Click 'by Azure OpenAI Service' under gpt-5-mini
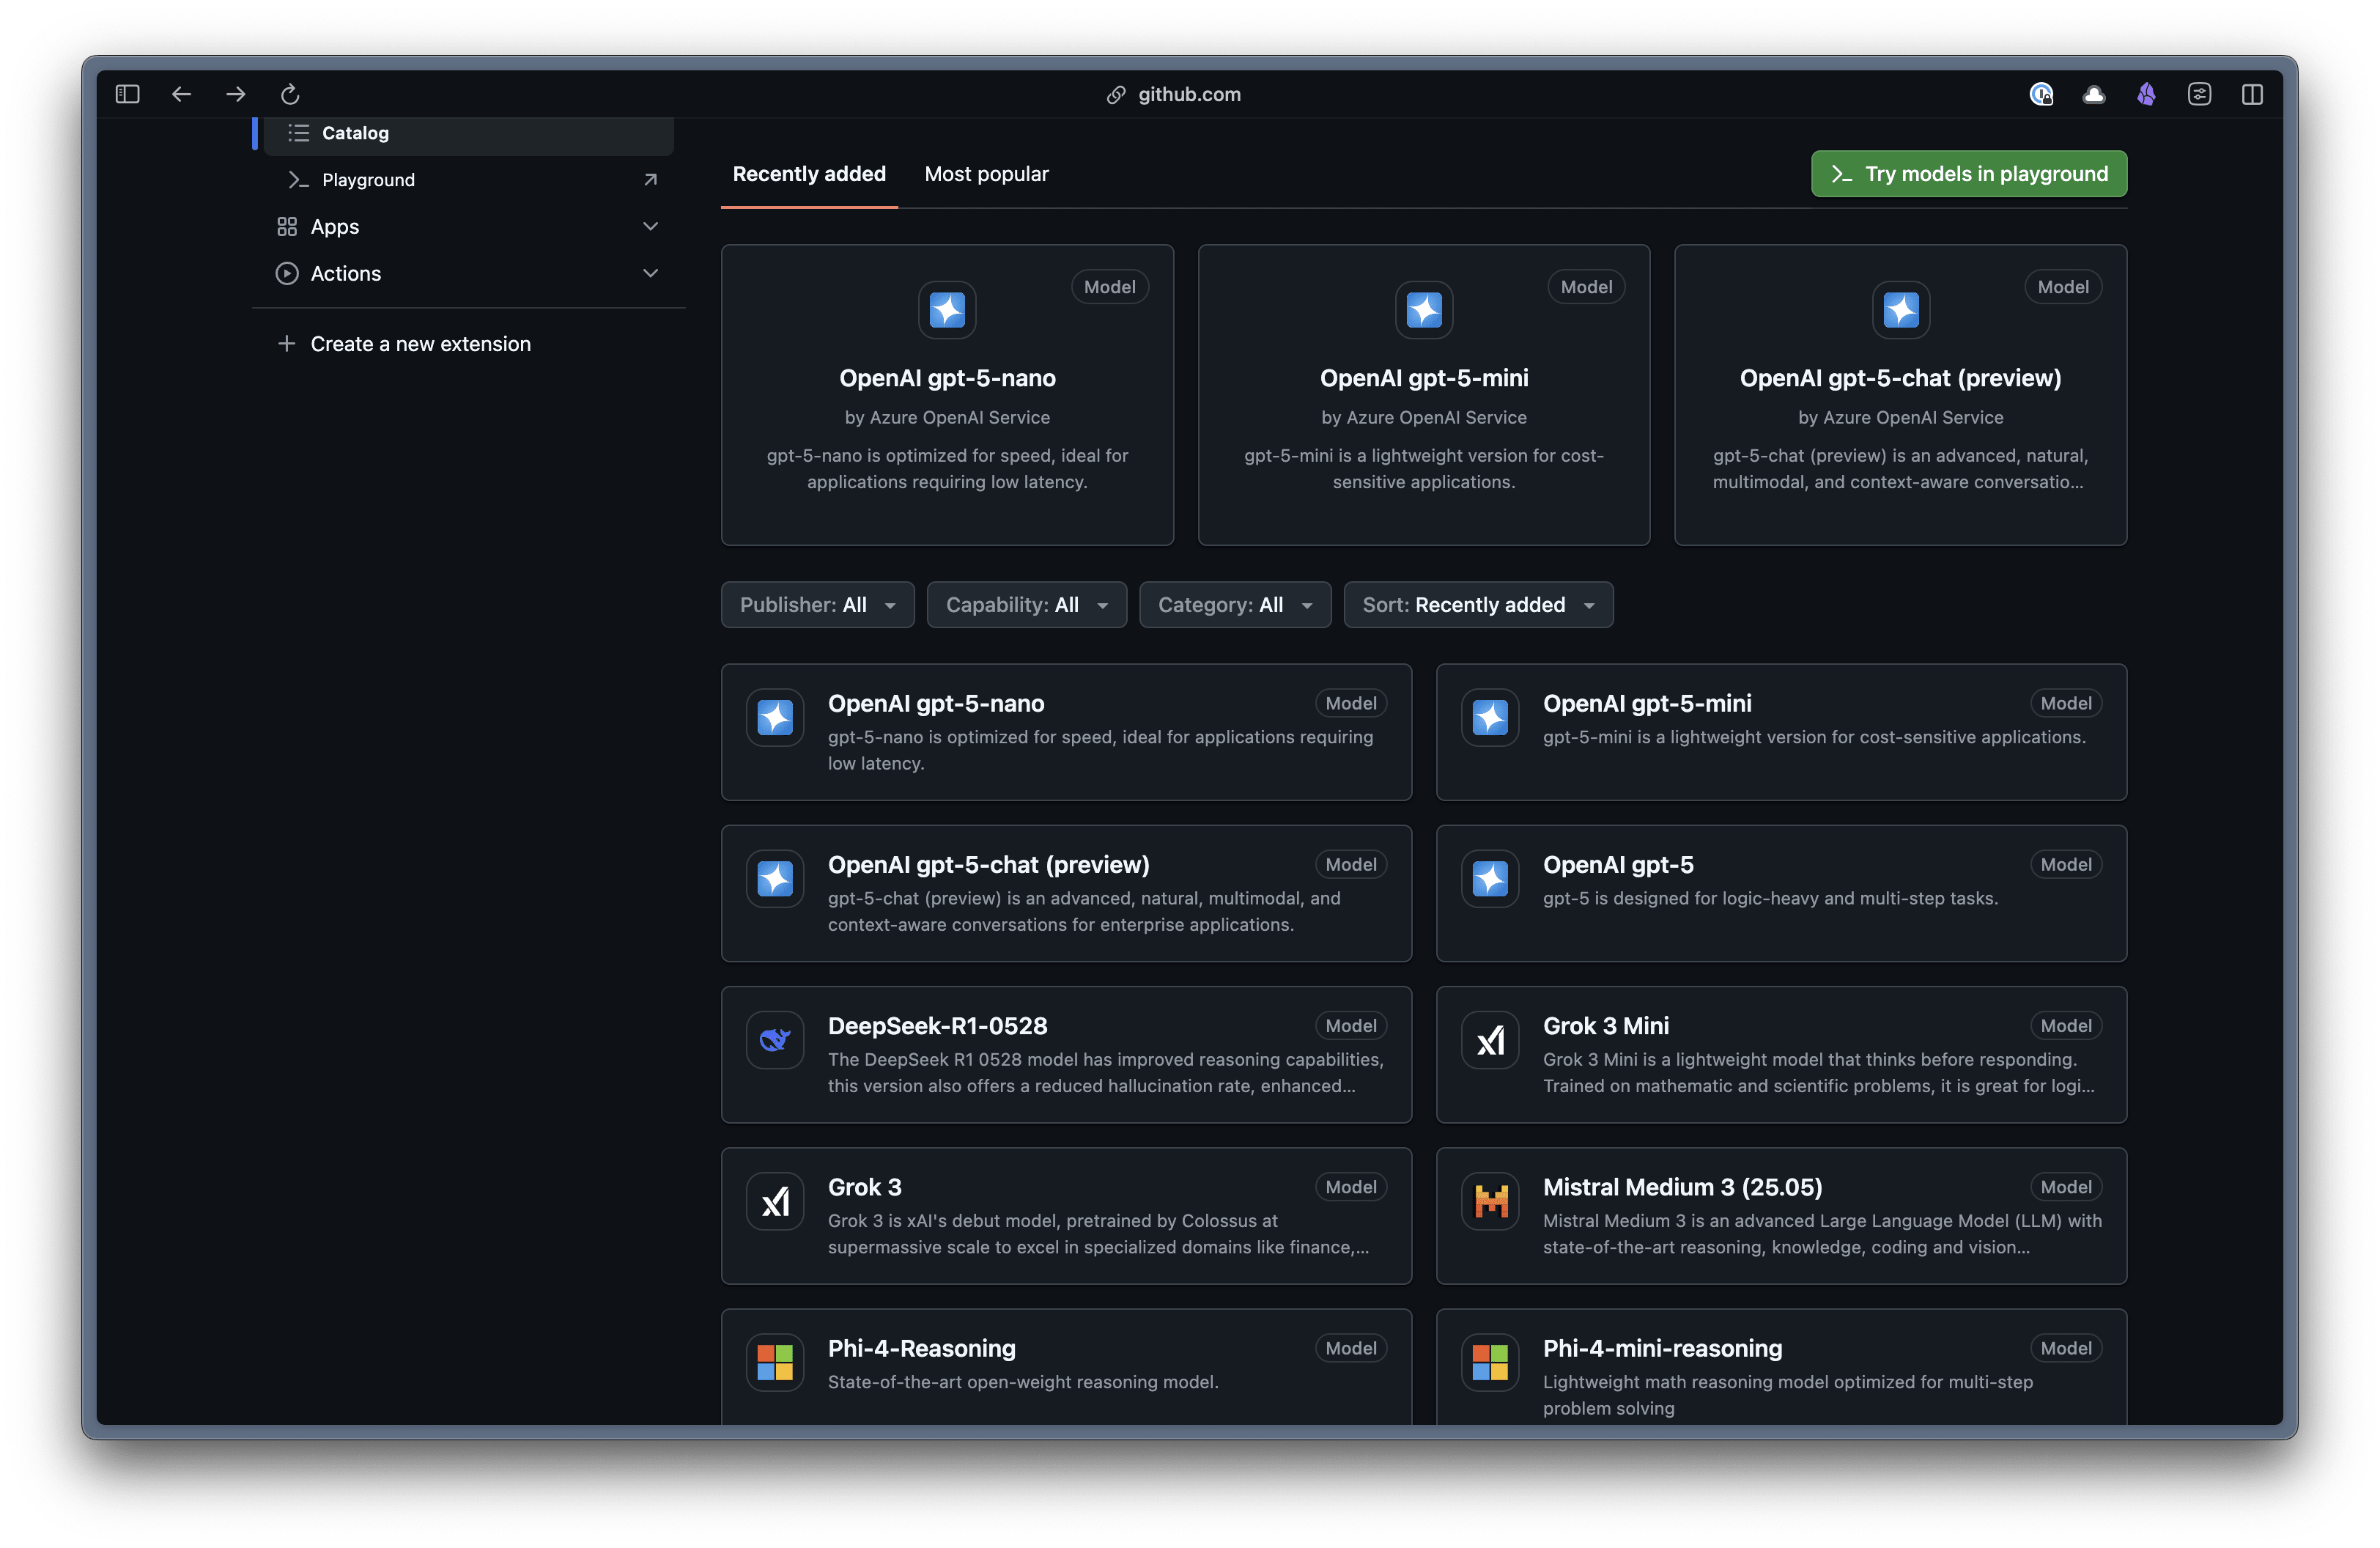The height and width of the screenshot is (1548, 2380). click(x=1424, y=417)
